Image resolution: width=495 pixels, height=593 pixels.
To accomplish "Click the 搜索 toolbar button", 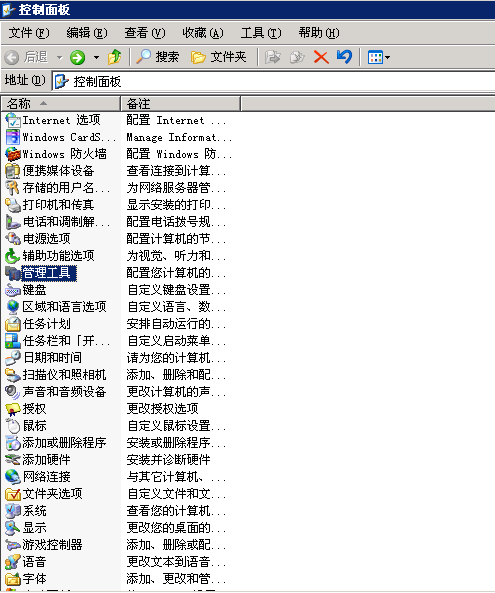I will click(157, 57).
